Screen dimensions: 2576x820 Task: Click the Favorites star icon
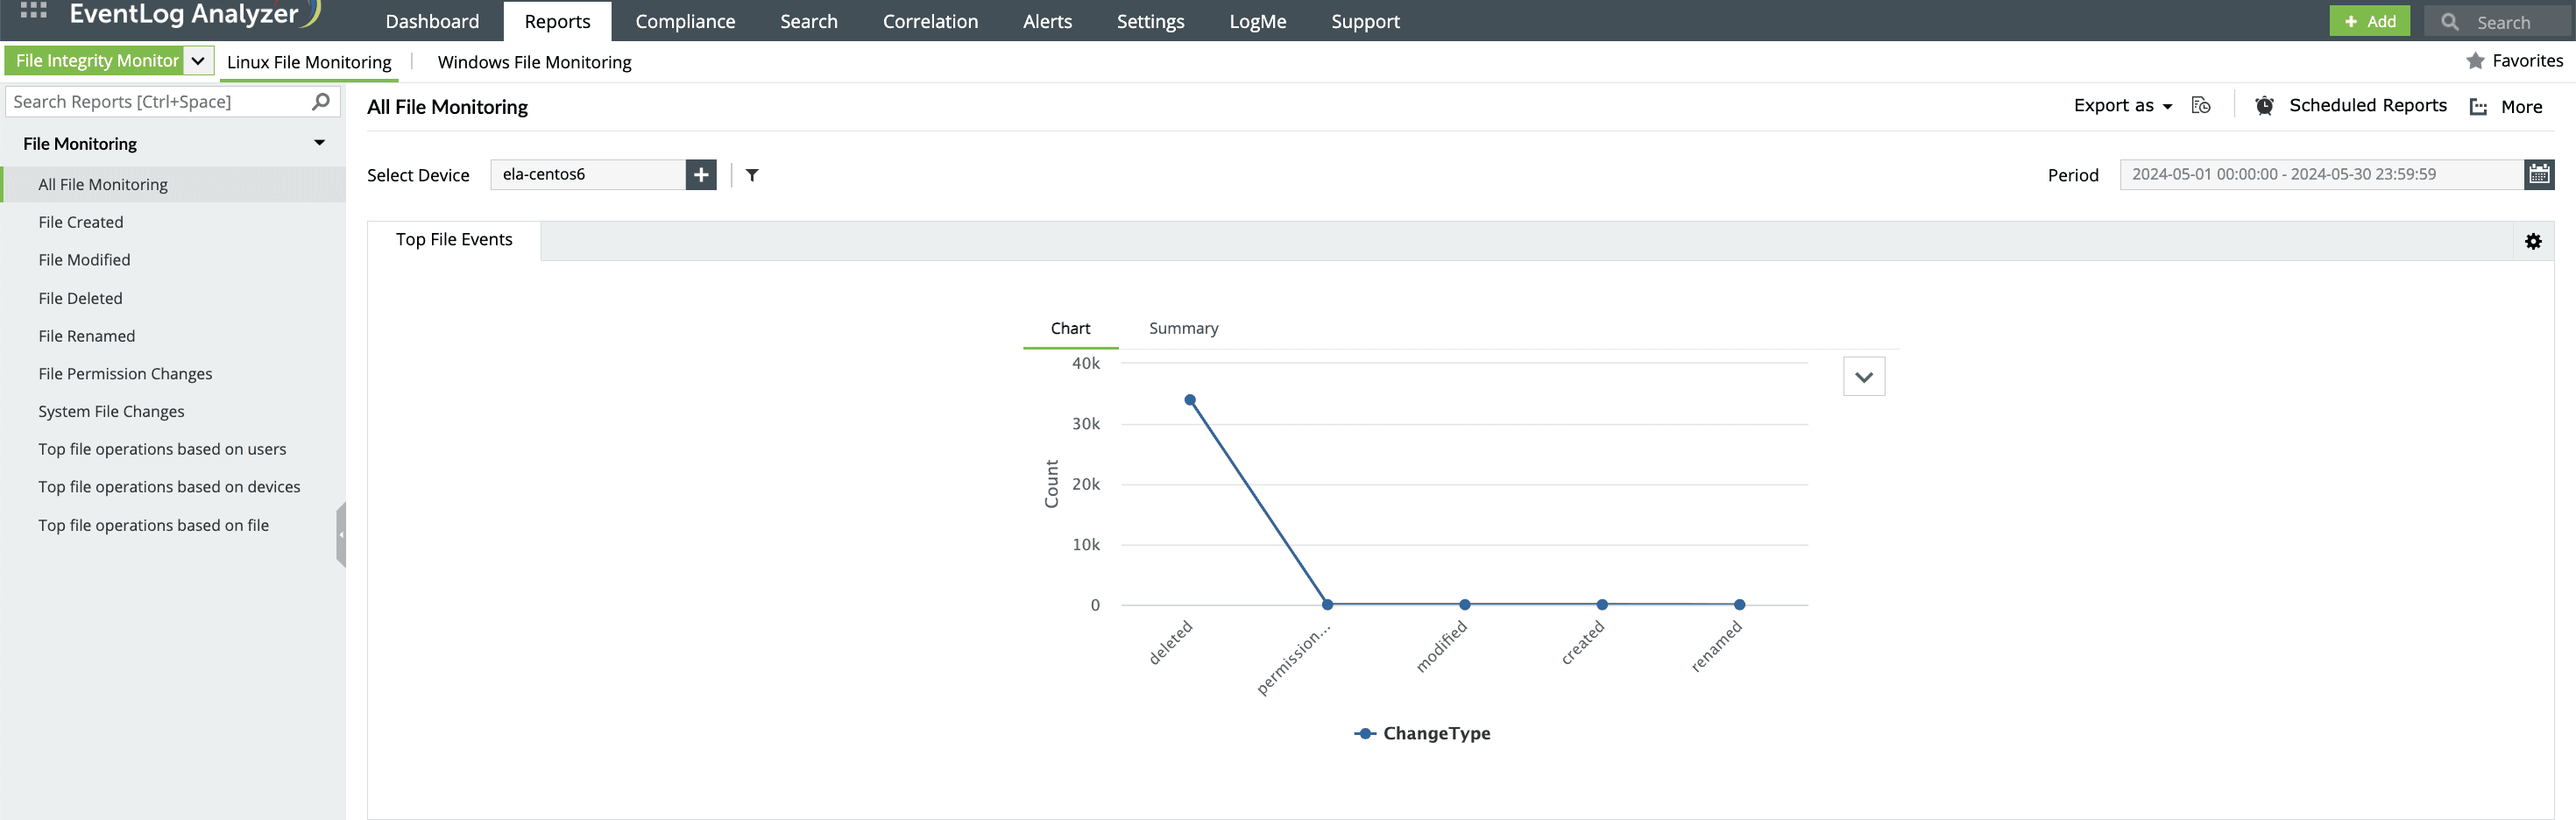[x=2475, y=61]
